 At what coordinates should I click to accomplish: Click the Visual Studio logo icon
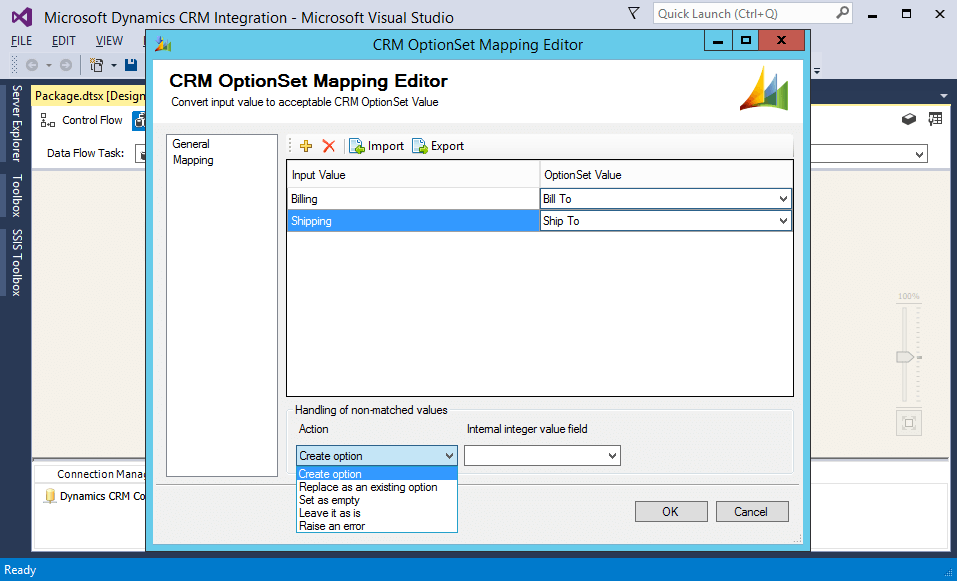pos(23,16)
